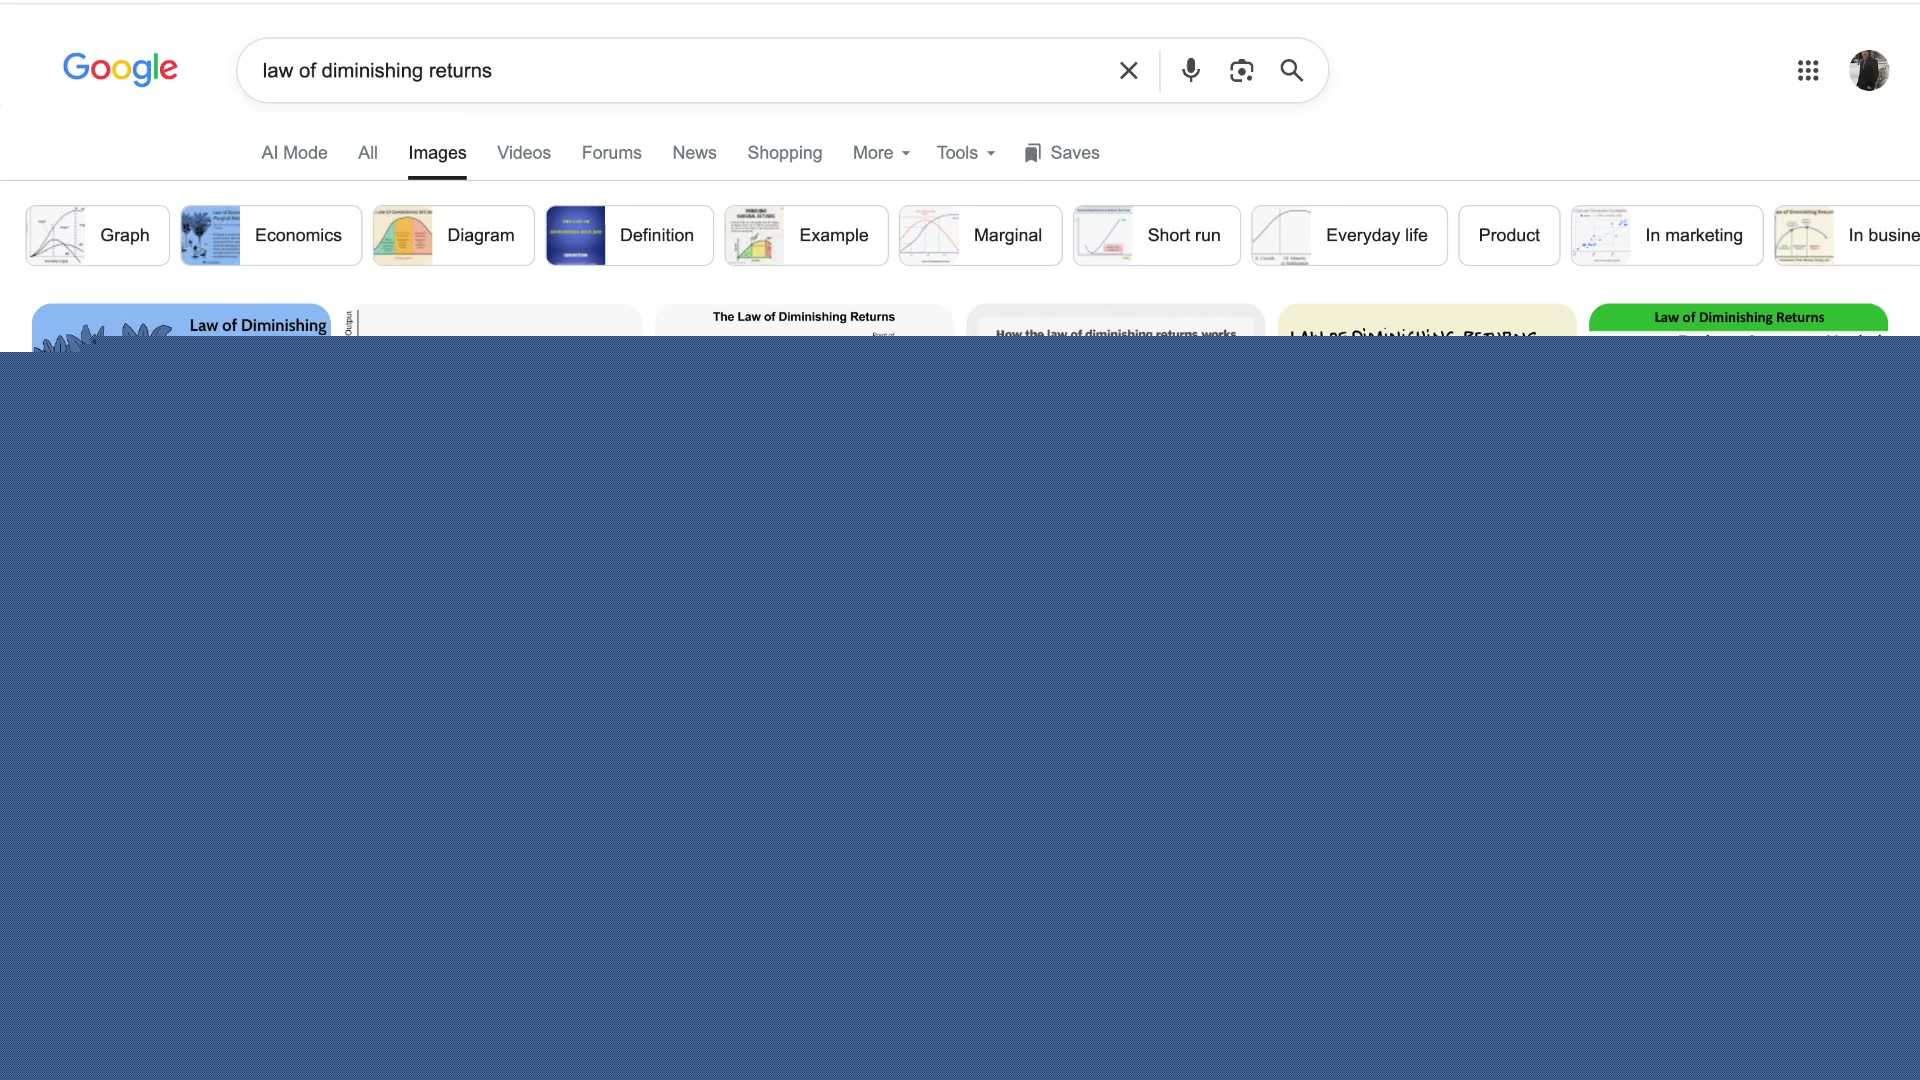Viewport: 1920px width, 1080px height.
Task: Clear the search query with X
Action: point(1128,71)
